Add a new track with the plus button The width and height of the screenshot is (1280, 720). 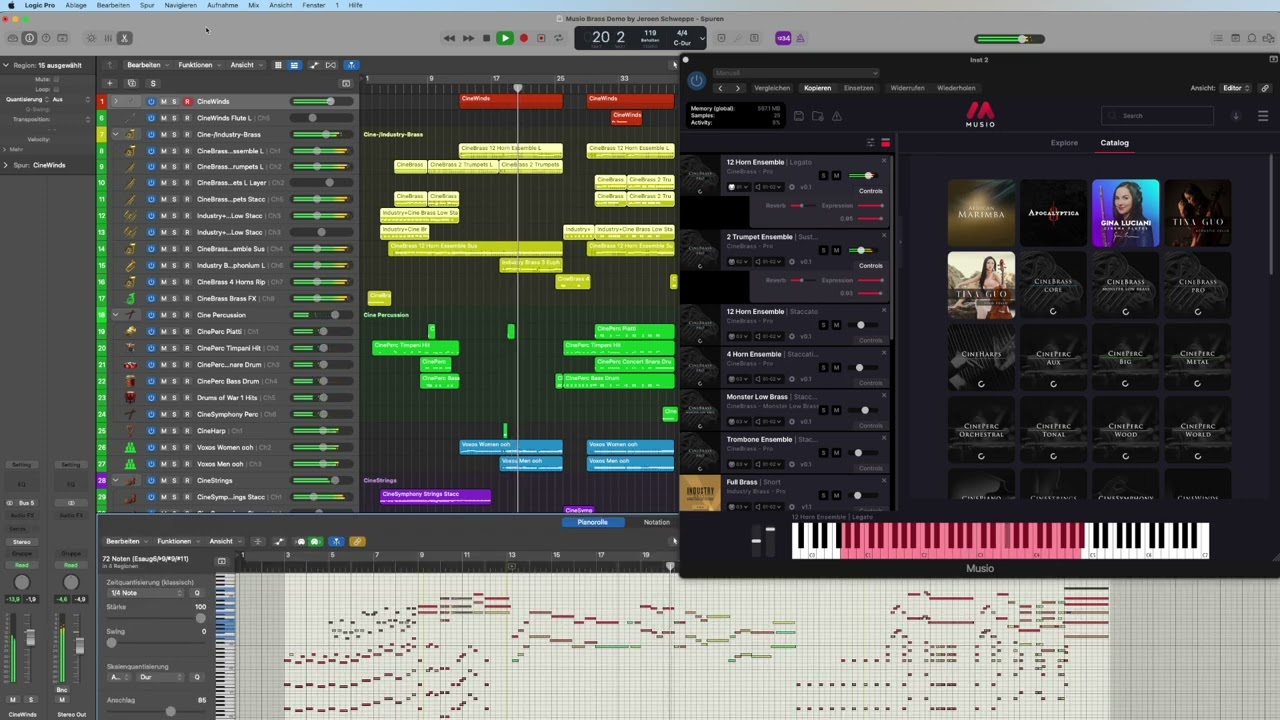110,83
